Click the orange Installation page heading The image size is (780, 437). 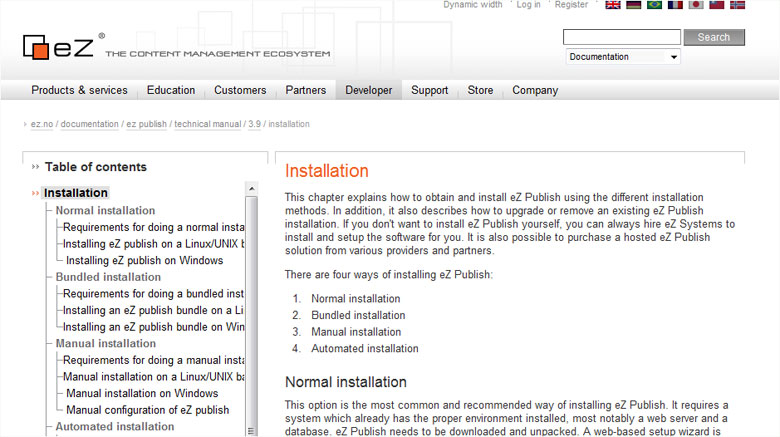click(327, 171)
